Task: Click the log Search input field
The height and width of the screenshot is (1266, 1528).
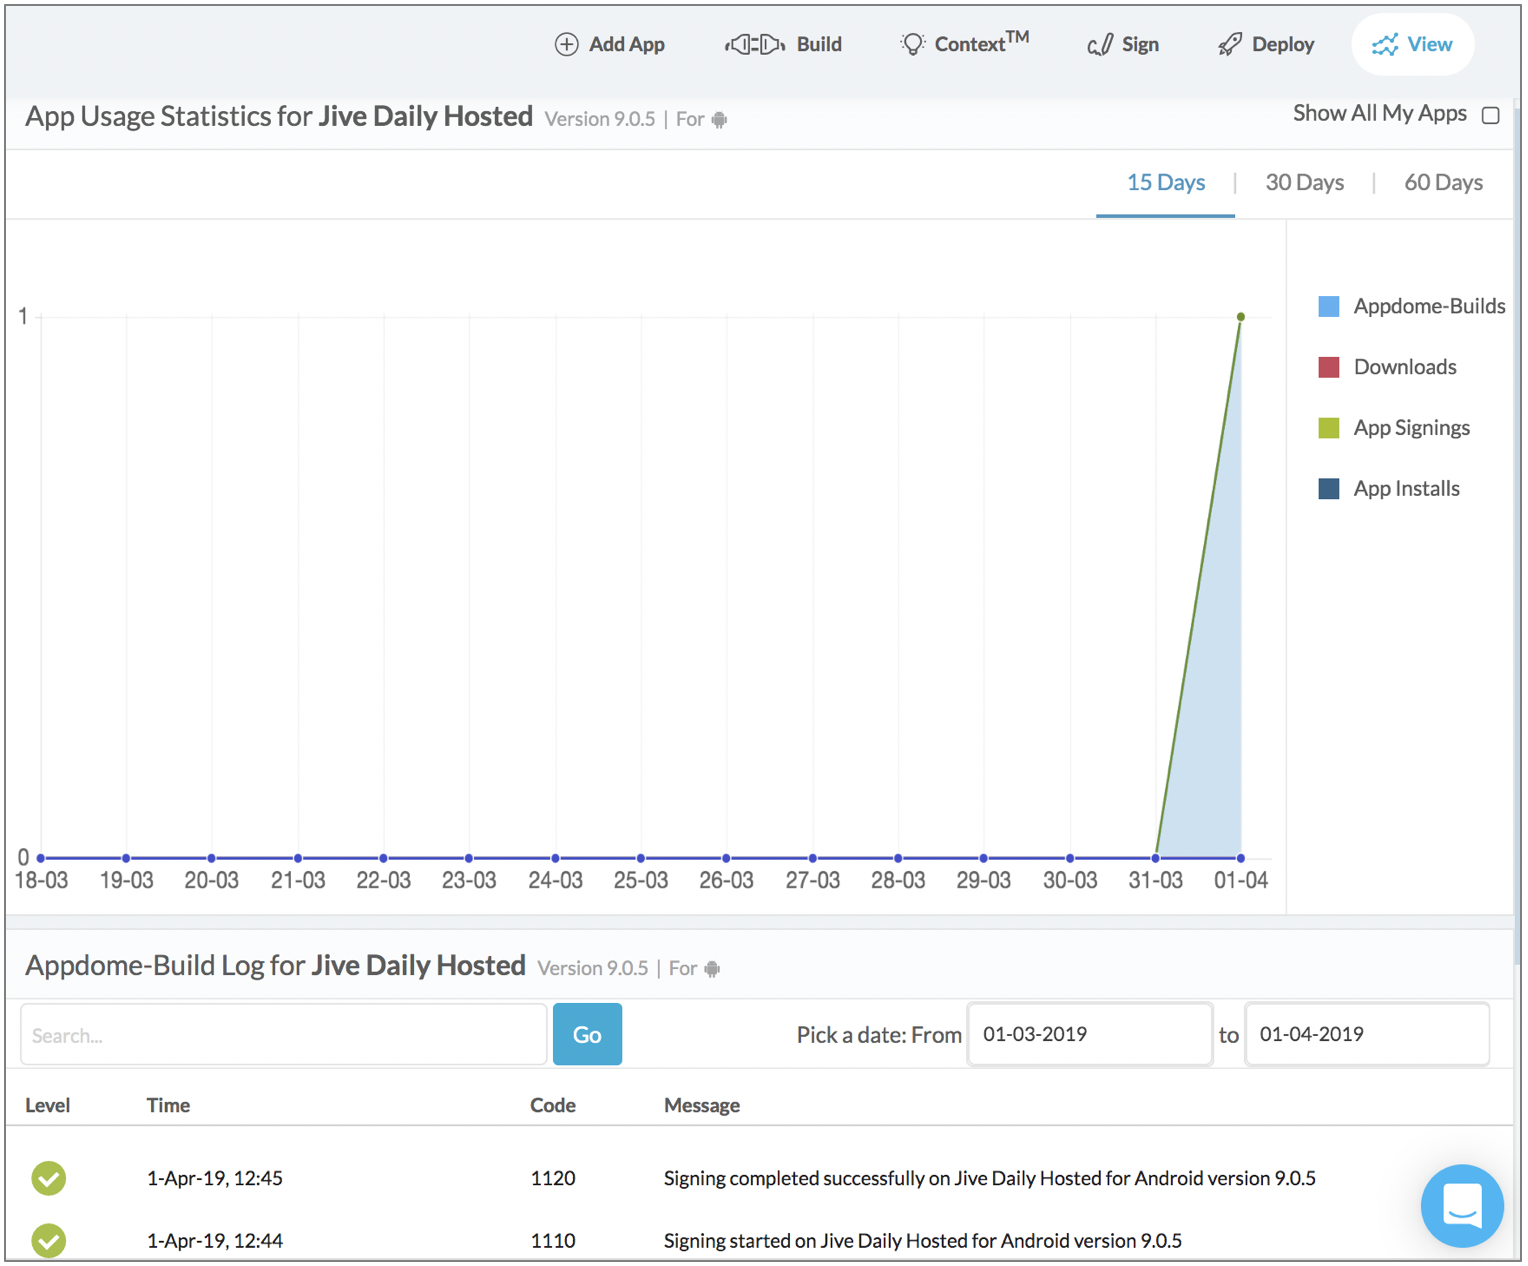Action: click(x=283, y=1035)
